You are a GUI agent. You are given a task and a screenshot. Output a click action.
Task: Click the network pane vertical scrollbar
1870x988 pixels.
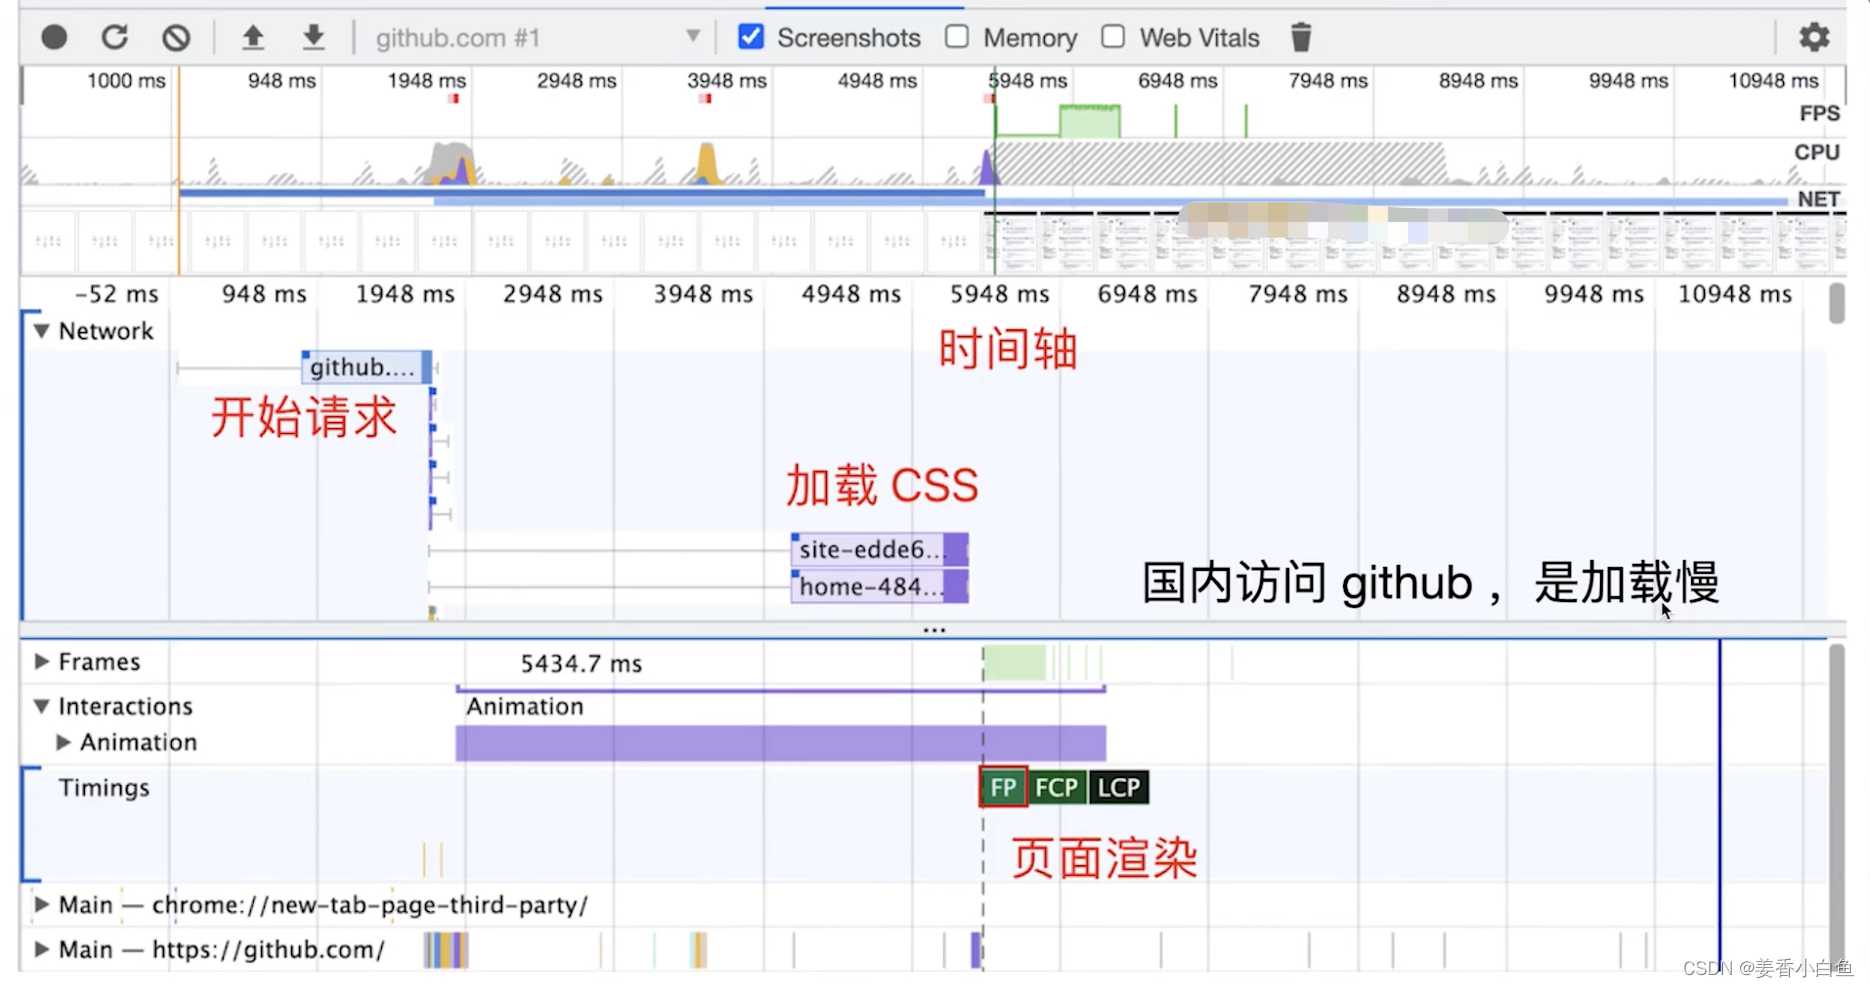(1836, 304)
